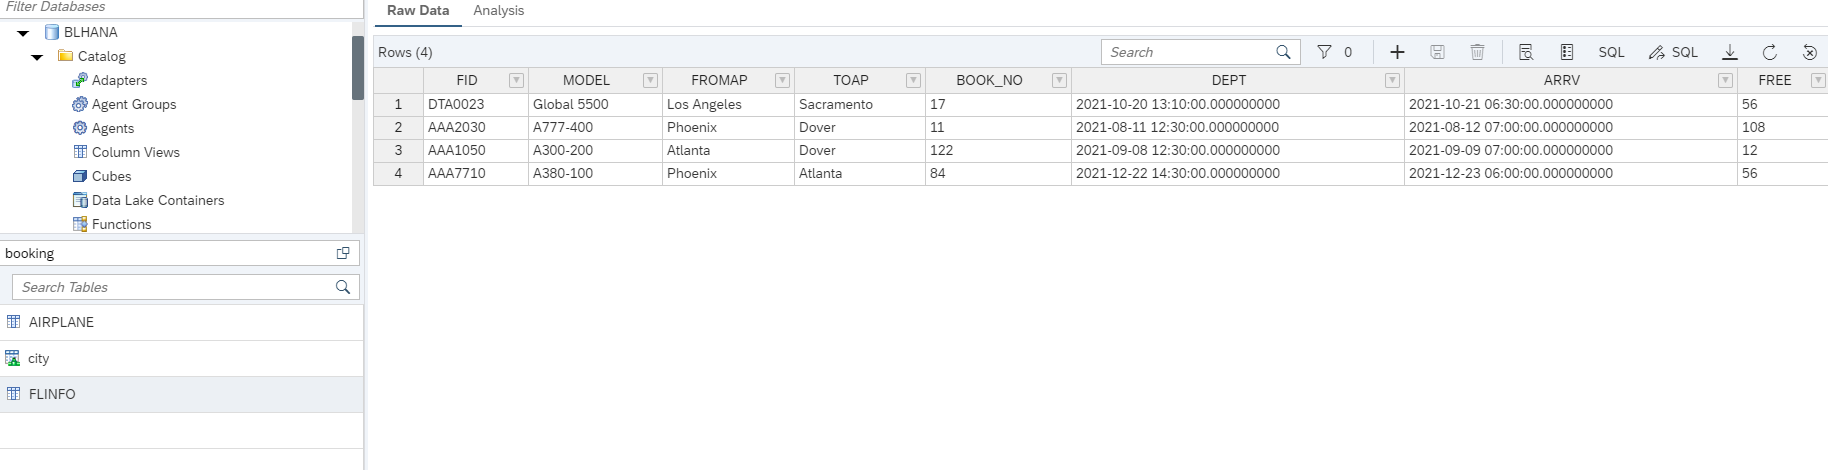Collapse the Catalog folder
The height and width of the screenshot is (470, 1828).
(37, 57)
